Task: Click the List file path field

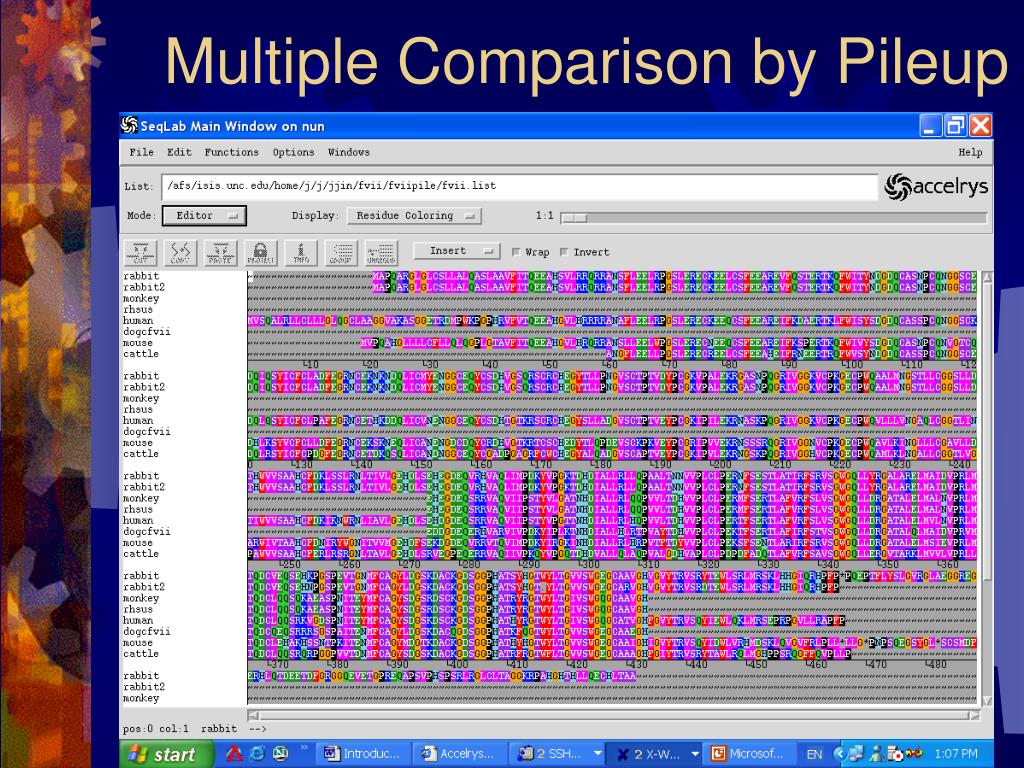Action: (x=520, y=186)
